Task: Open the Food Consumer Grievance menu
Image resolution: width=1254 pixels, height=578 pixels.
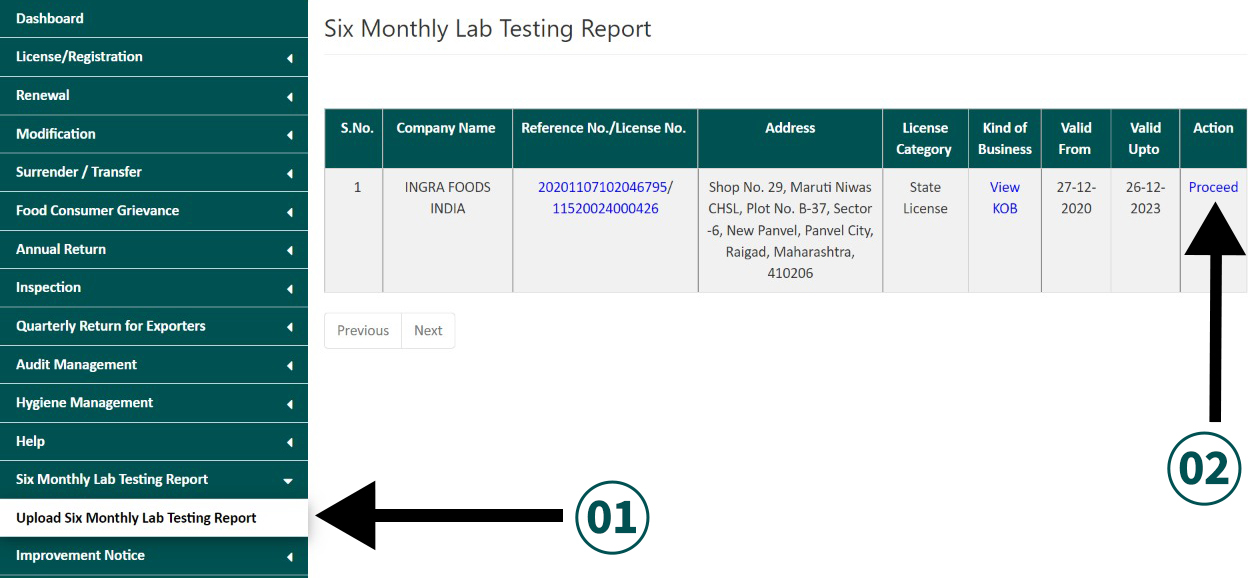Action: 154,211
